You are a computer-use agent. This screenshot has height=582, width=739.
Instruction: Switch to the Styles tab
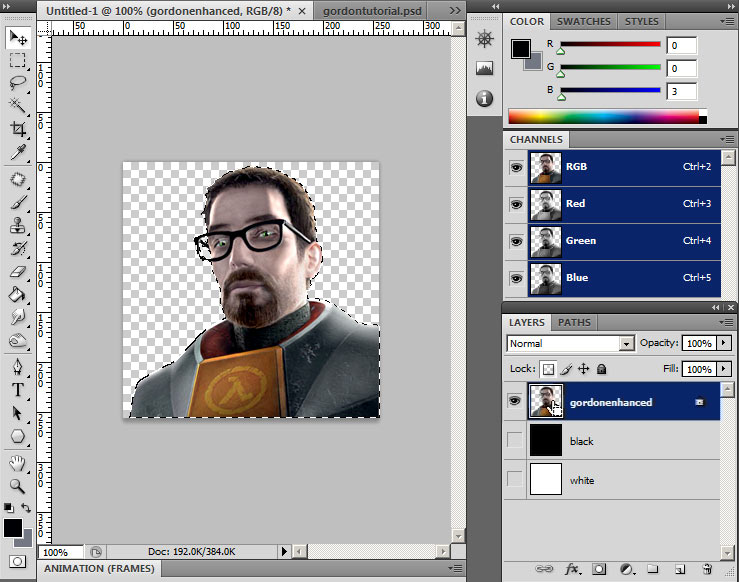coord(641,22)
